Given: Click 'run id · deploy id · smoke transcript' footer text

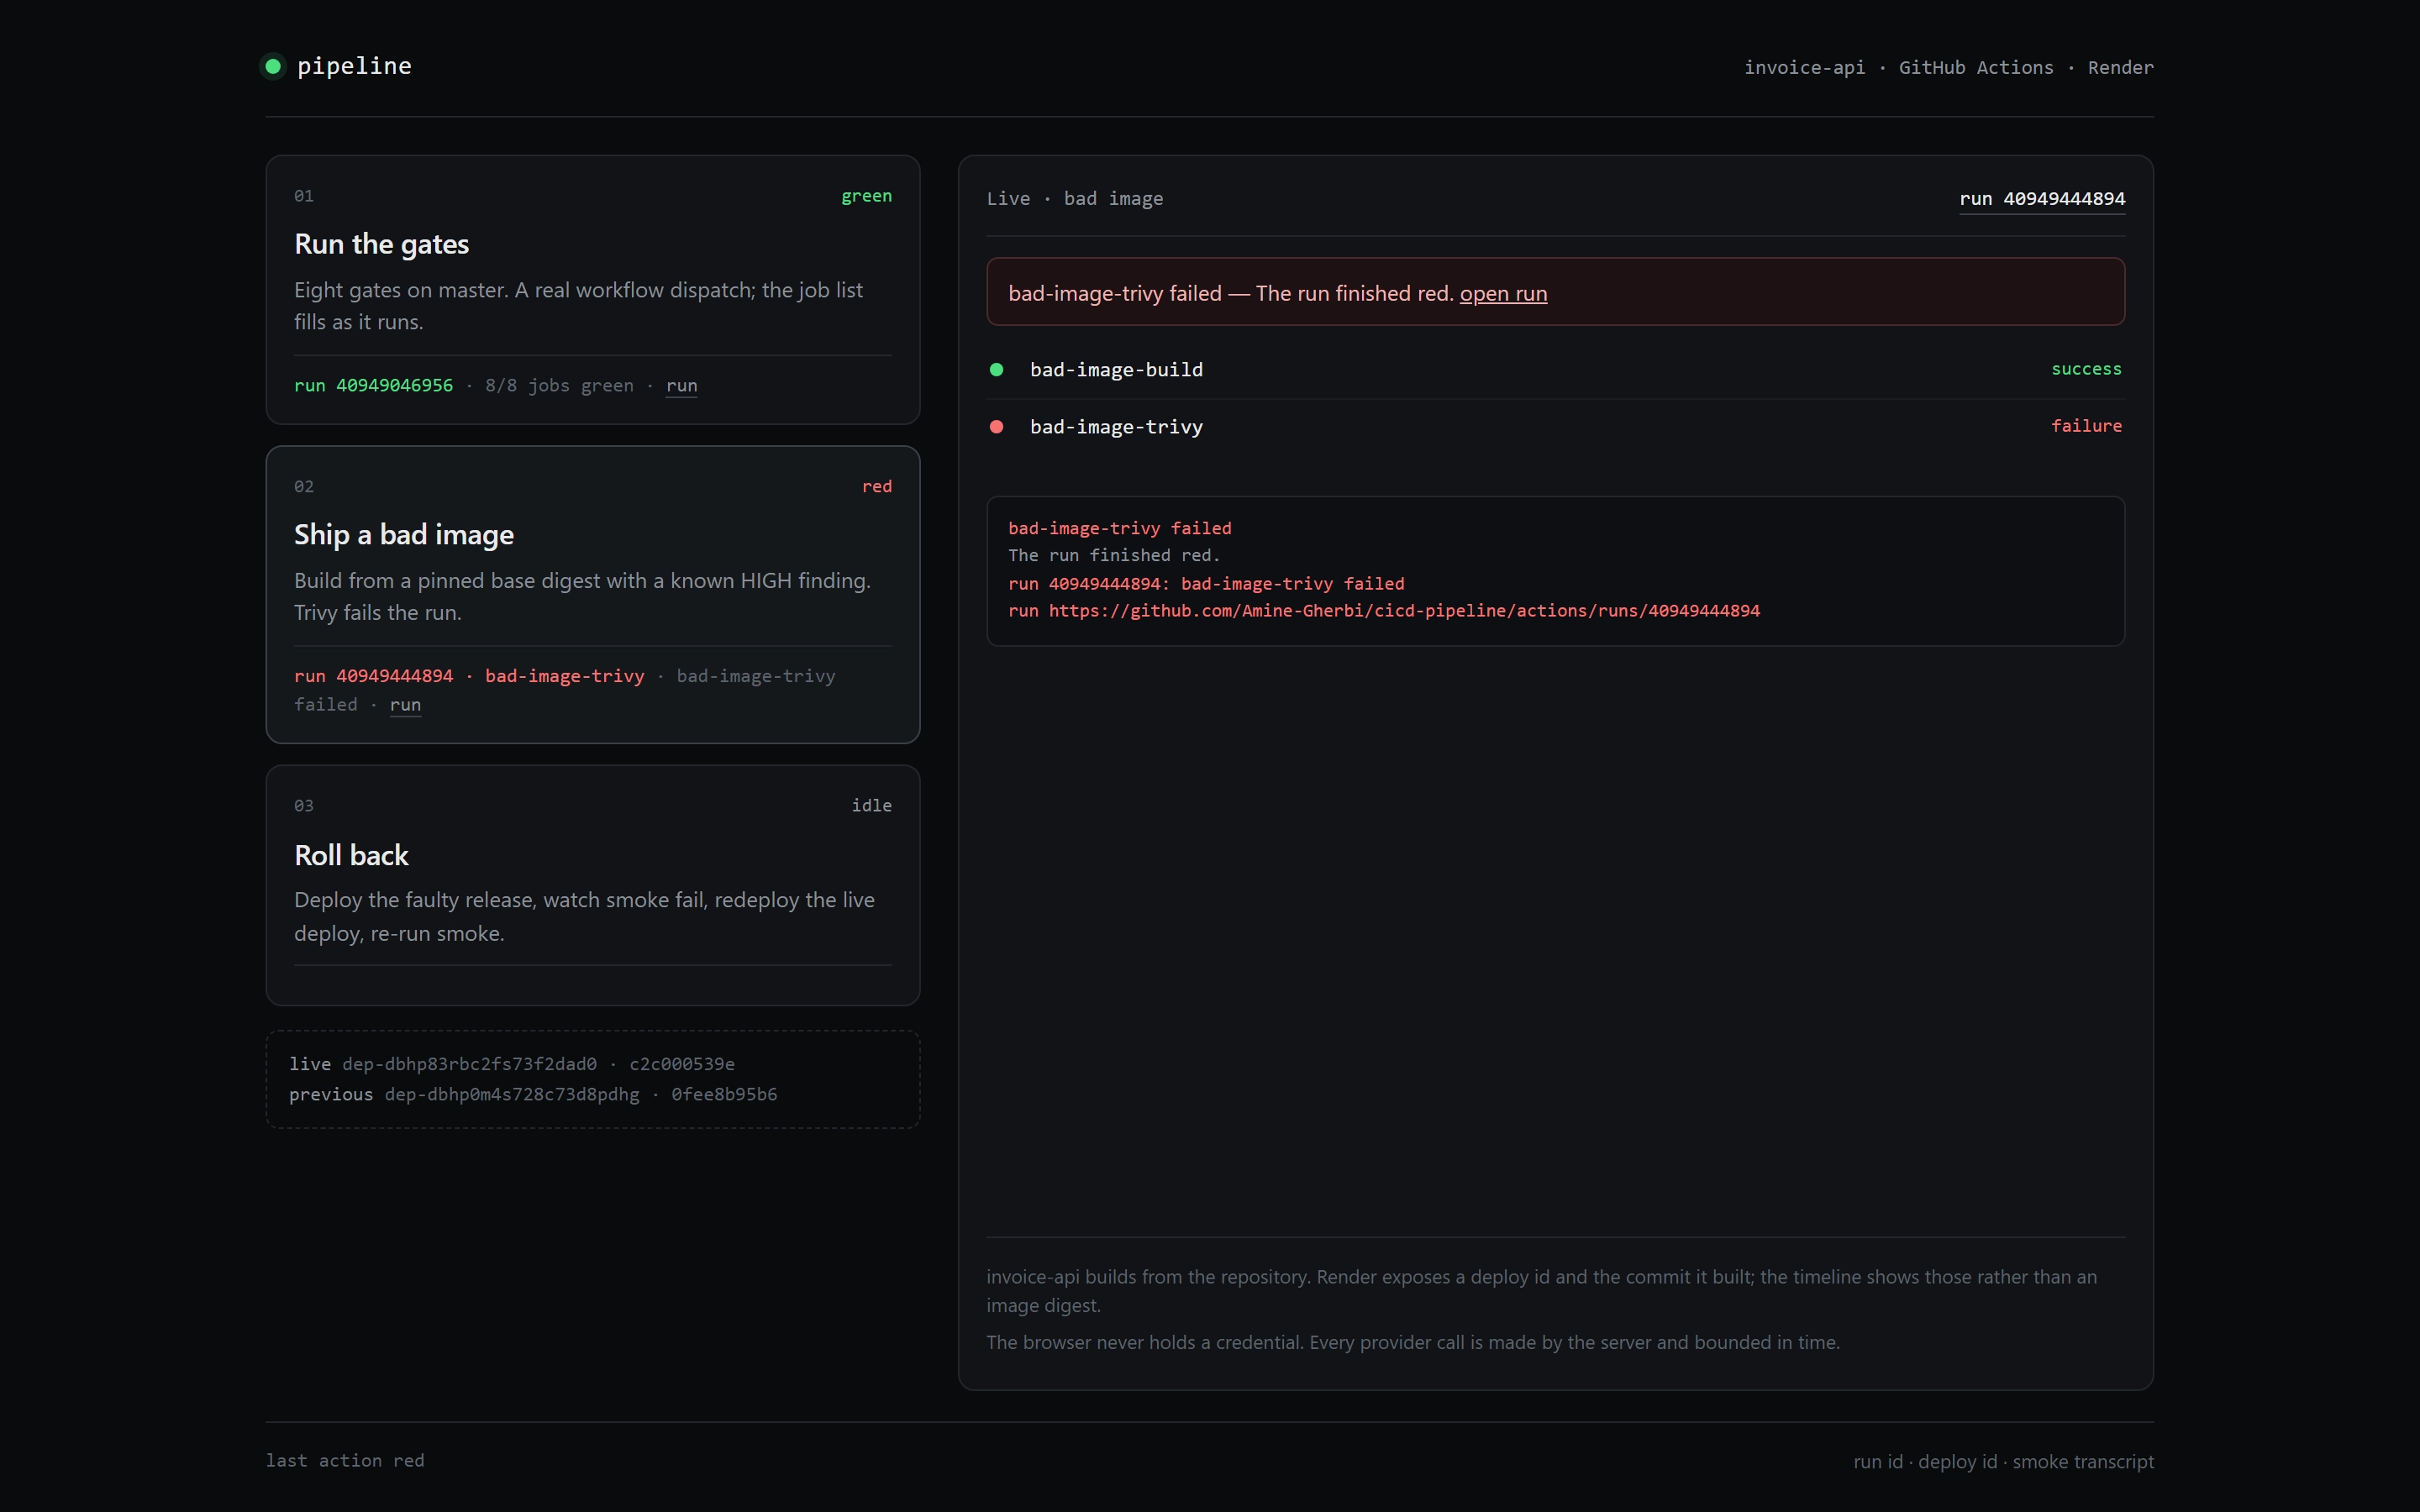Looking at the screenshot, I should (x=2003, y=1462).
